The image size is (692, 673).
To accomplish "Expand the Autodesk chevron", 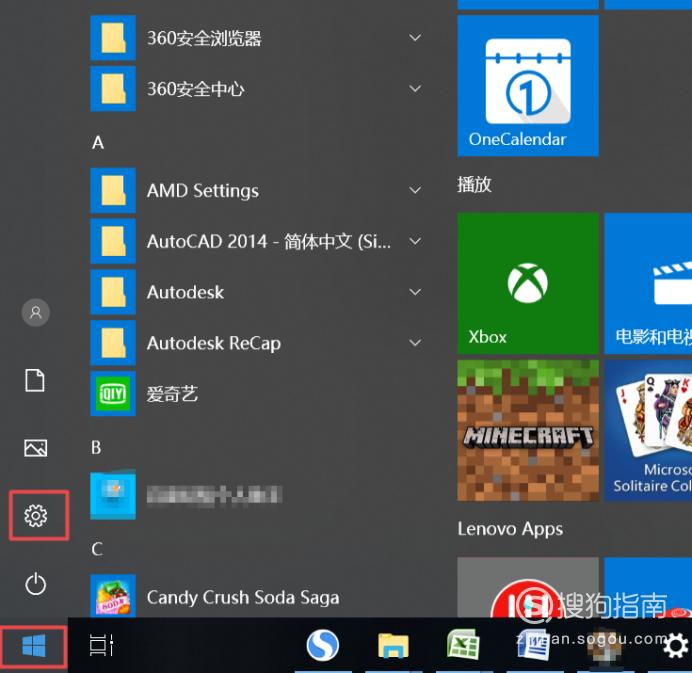I will (x=415, y=292).
